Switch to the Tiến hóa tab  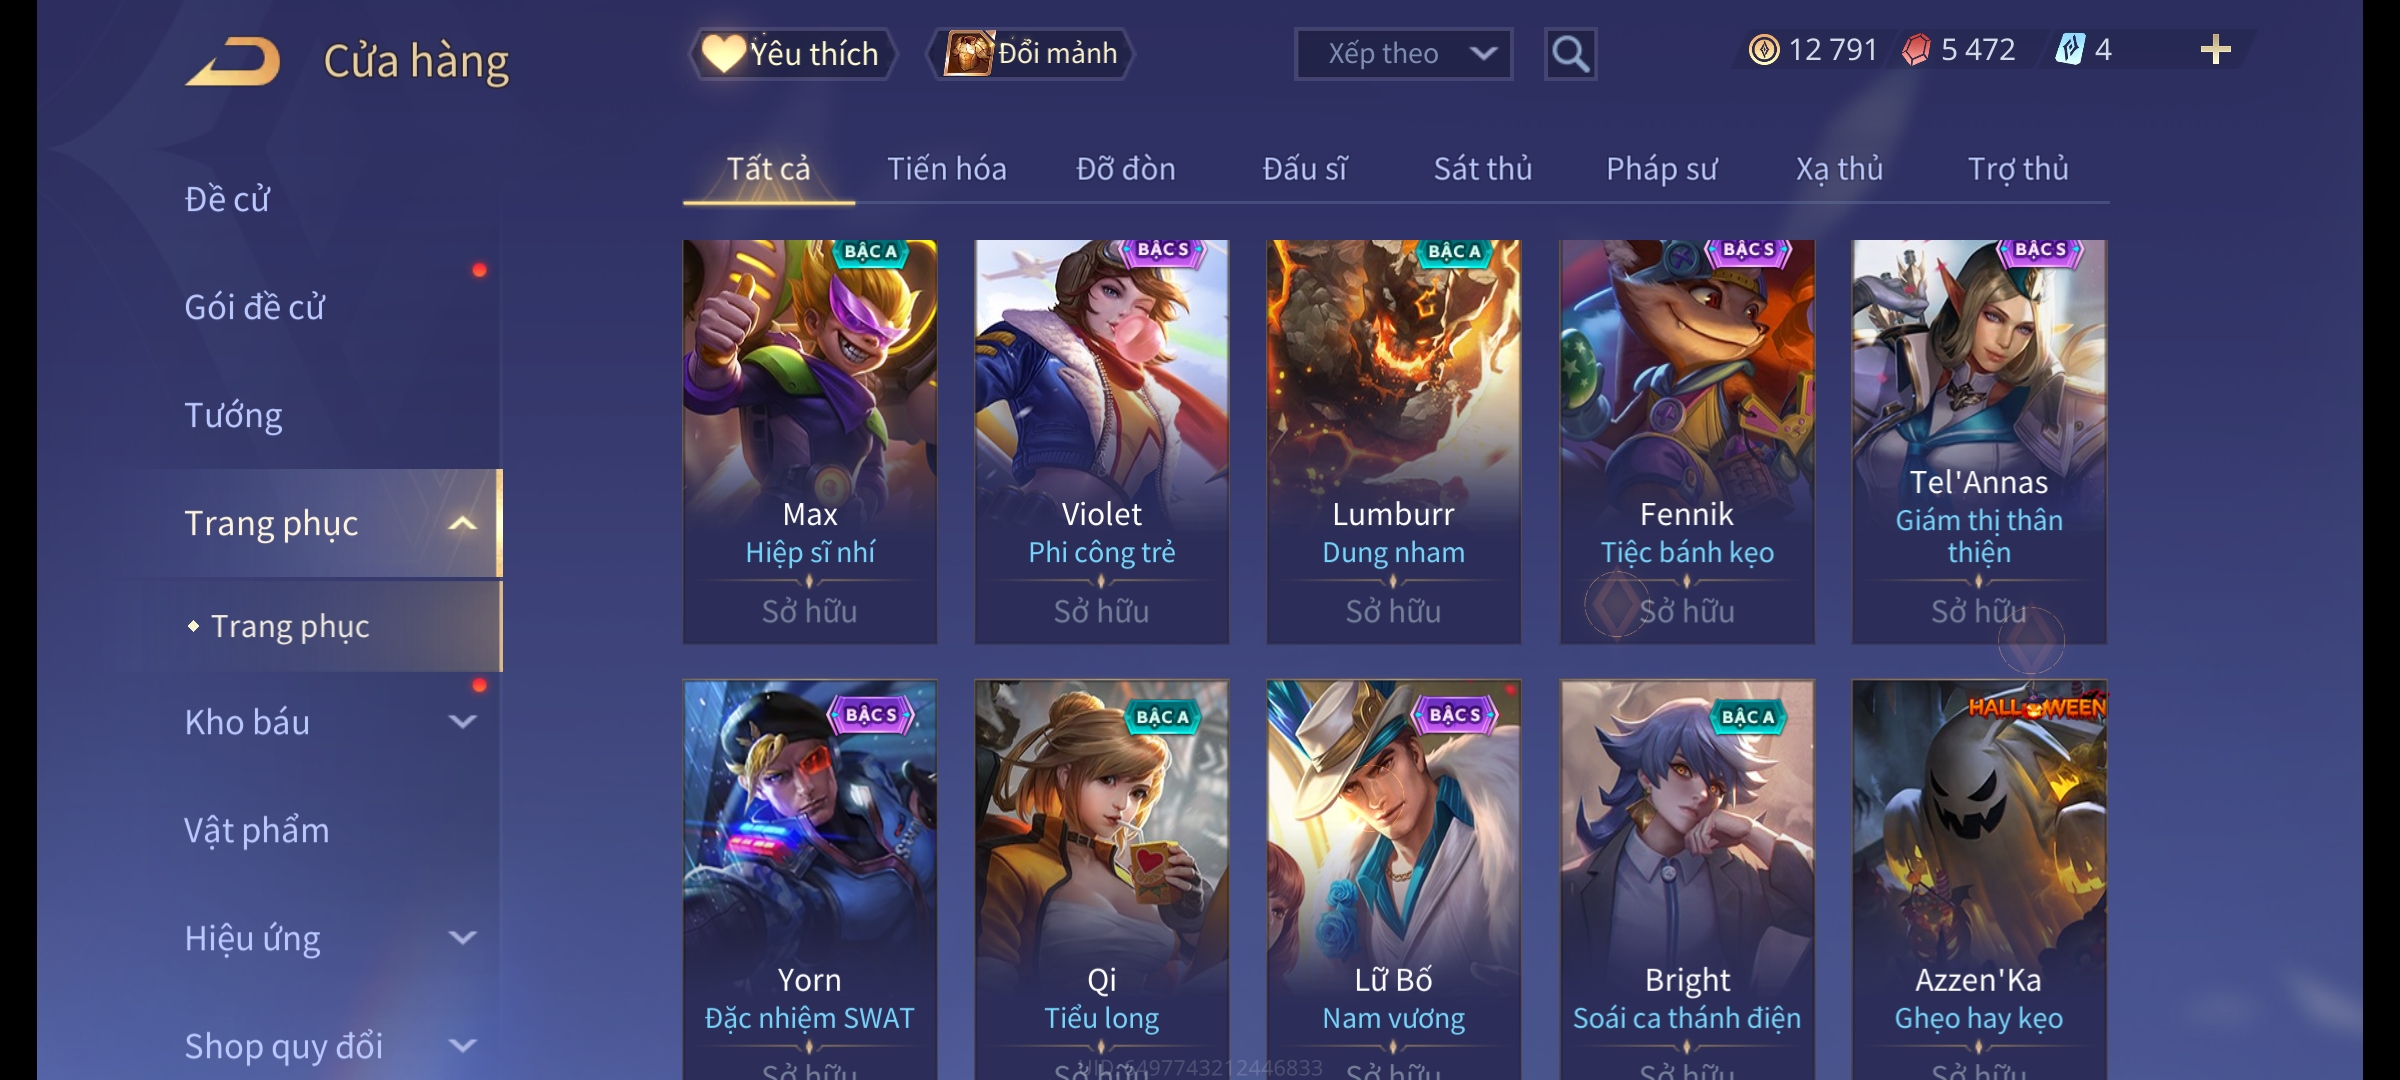[x=947, y=169]
